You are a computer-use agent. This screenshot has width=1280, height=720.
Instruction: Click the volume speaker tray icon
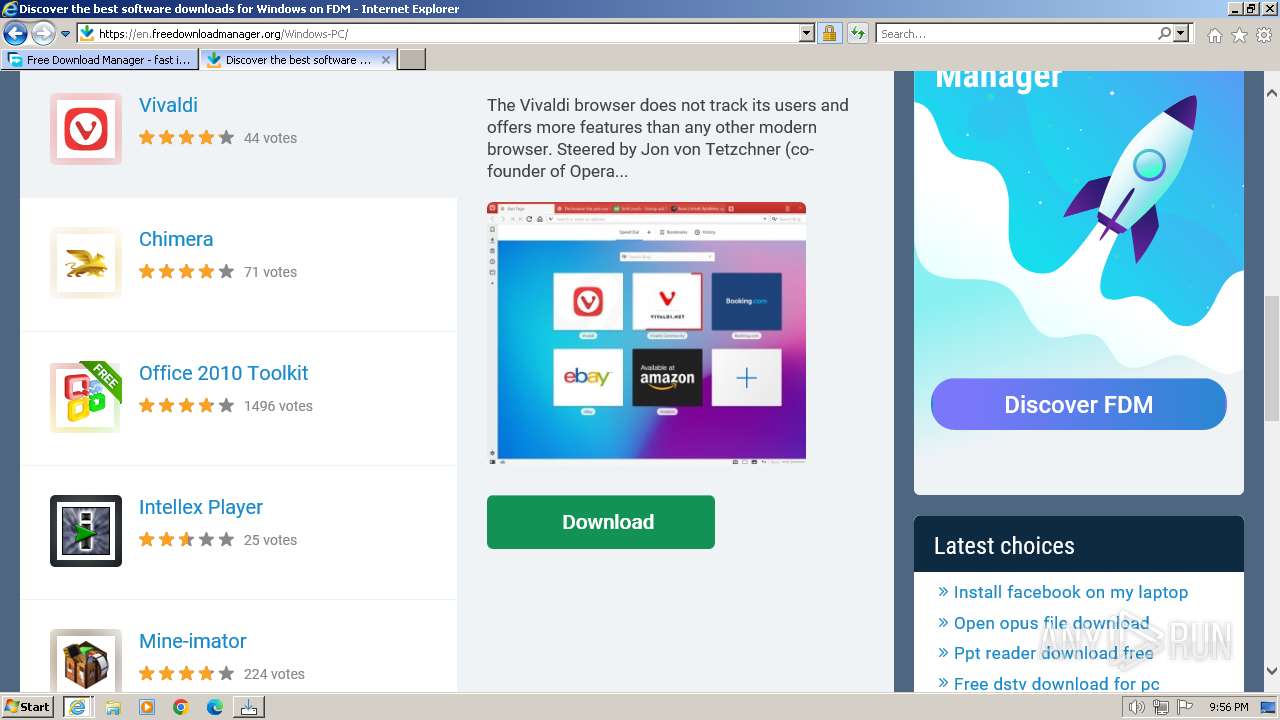[1136, 707]
